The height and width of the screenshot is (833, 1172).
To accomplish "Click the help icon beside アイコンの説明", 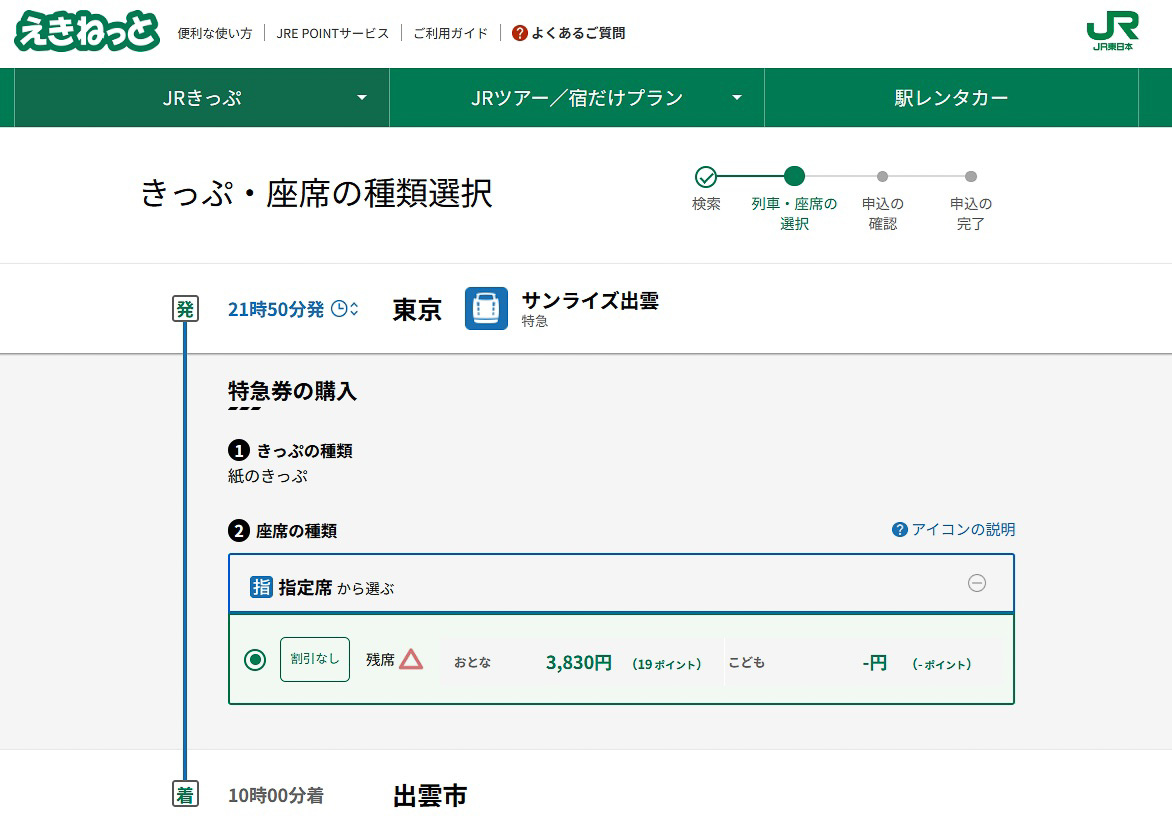I will coord(901,529).
